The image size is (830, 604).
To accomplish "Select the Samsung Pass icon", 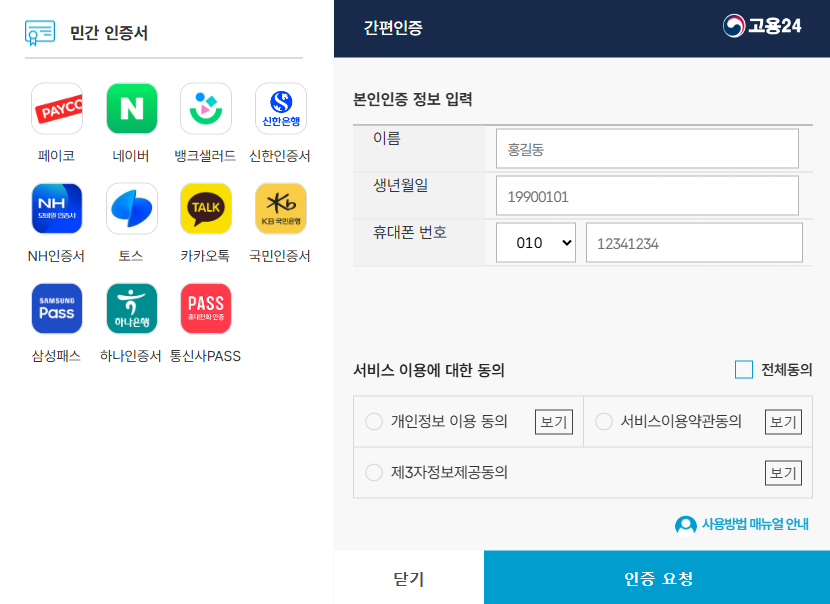I will tap(57, 309).
